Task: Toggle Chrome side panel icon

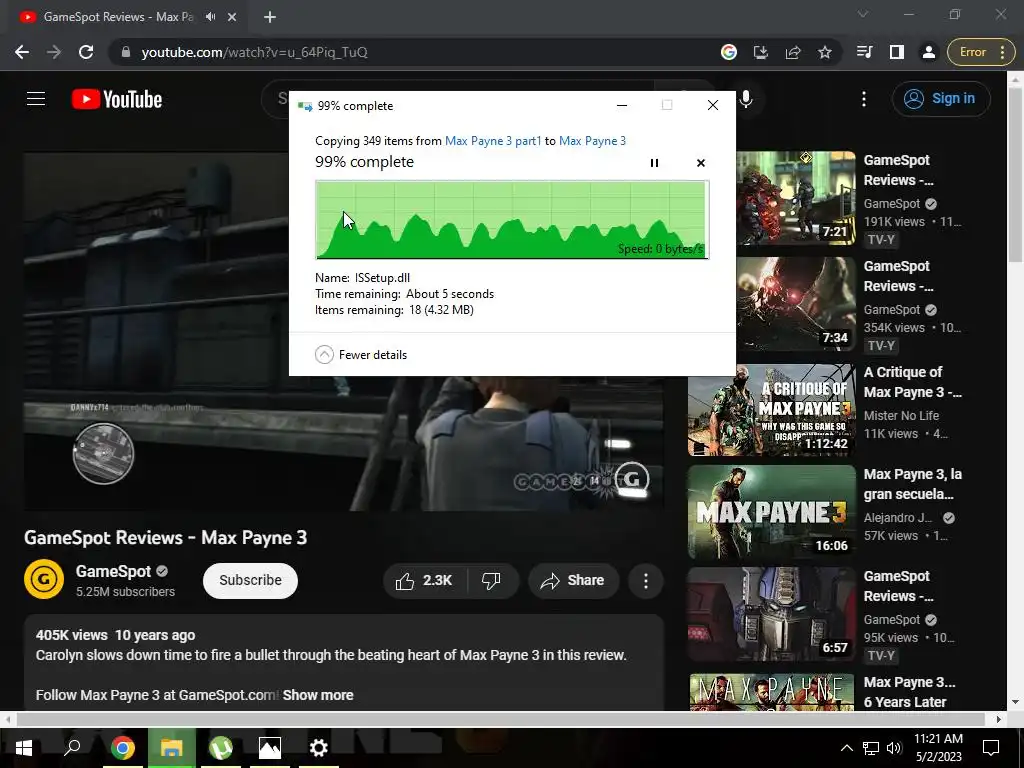Action: 897,52
